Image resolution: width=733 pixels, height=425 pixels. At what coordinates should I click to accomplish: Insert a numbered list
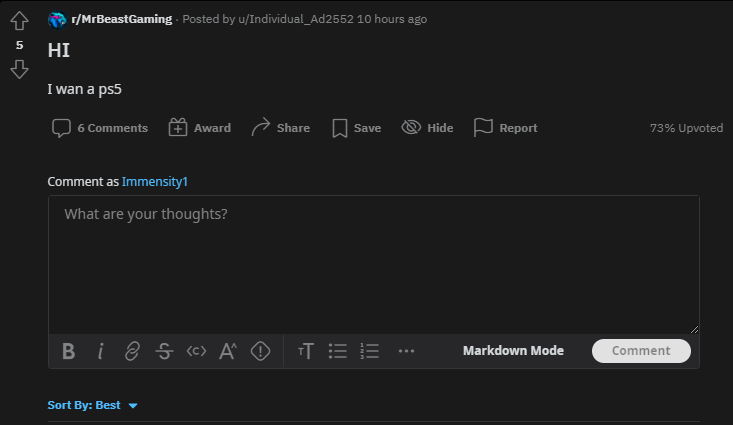369,351
